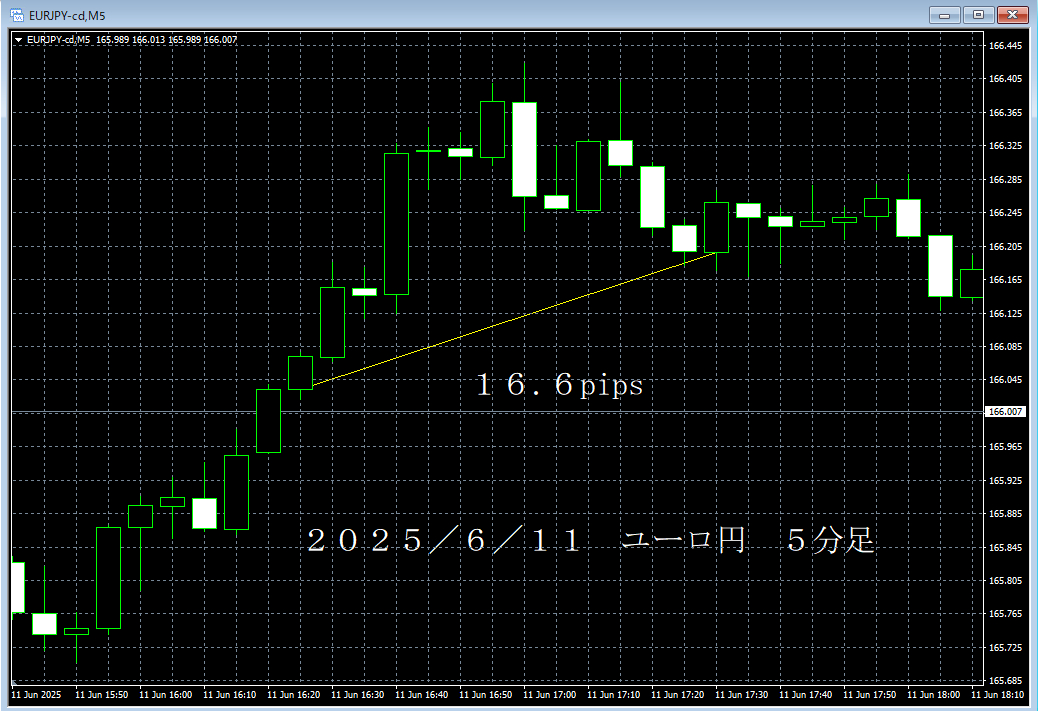
Task: Click the "11 Jun 17:00" time axis label
Action: 549,694
